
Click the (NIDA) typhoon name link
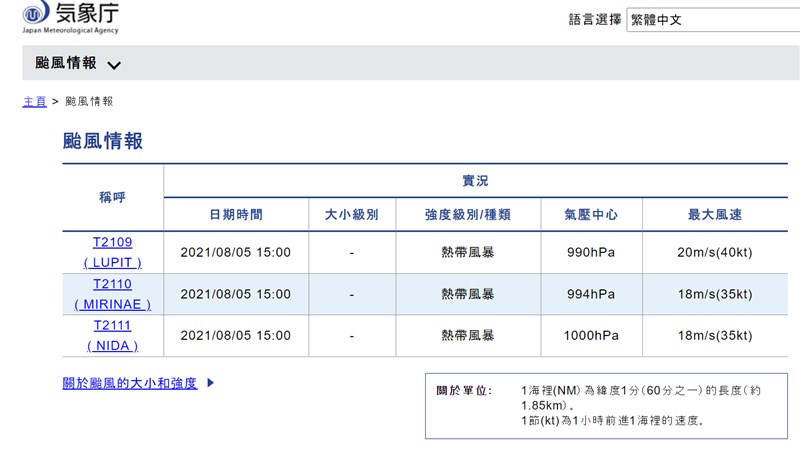[x=112, y=346]
